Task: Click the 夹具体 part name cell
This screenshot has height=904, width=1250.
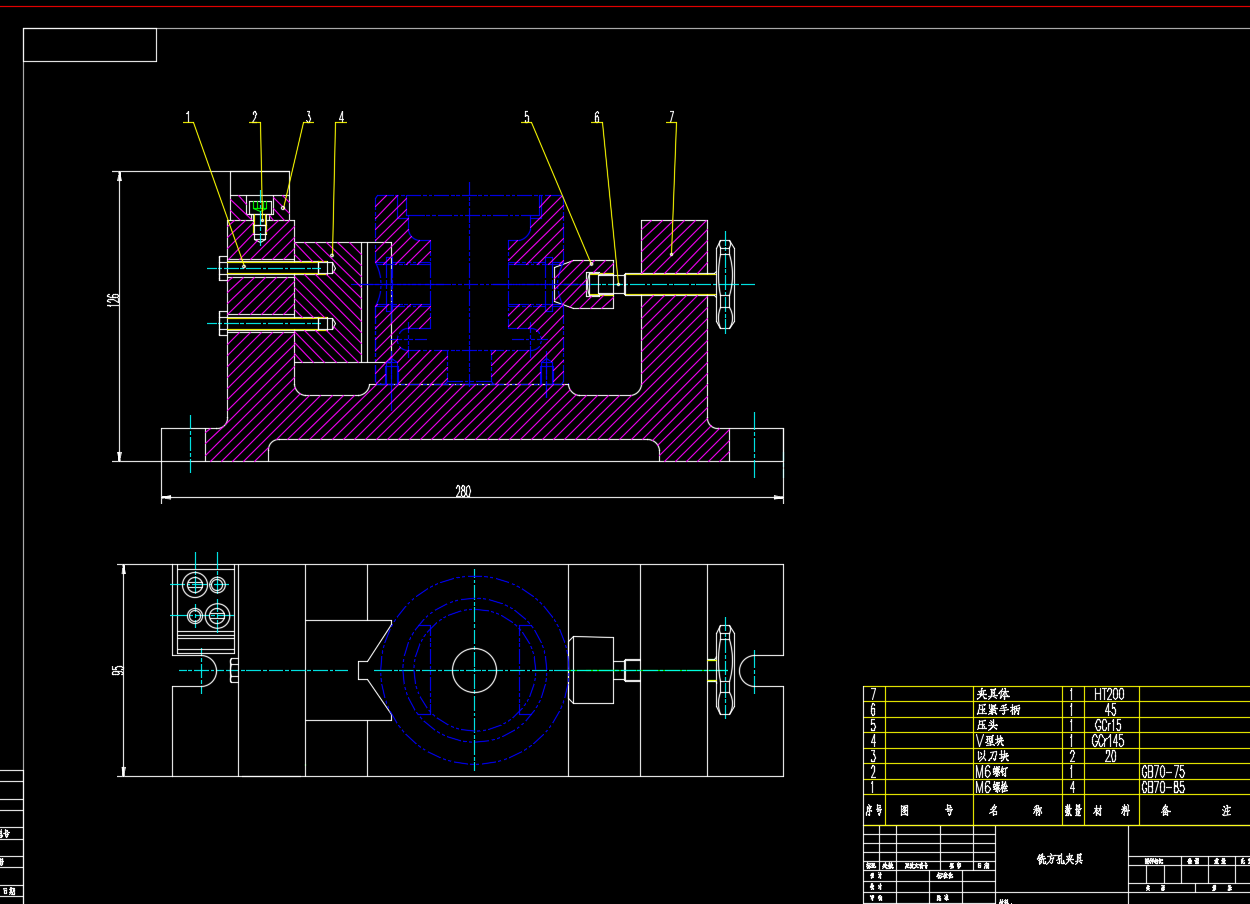Action: [992, 694]
